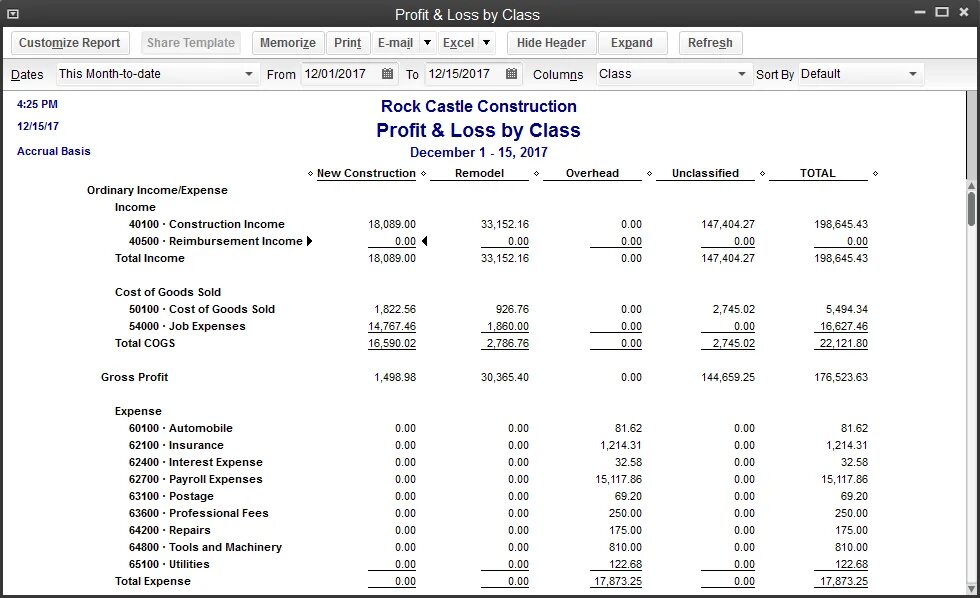Click the 198,645.43 Construction Income total

(841, 224)
